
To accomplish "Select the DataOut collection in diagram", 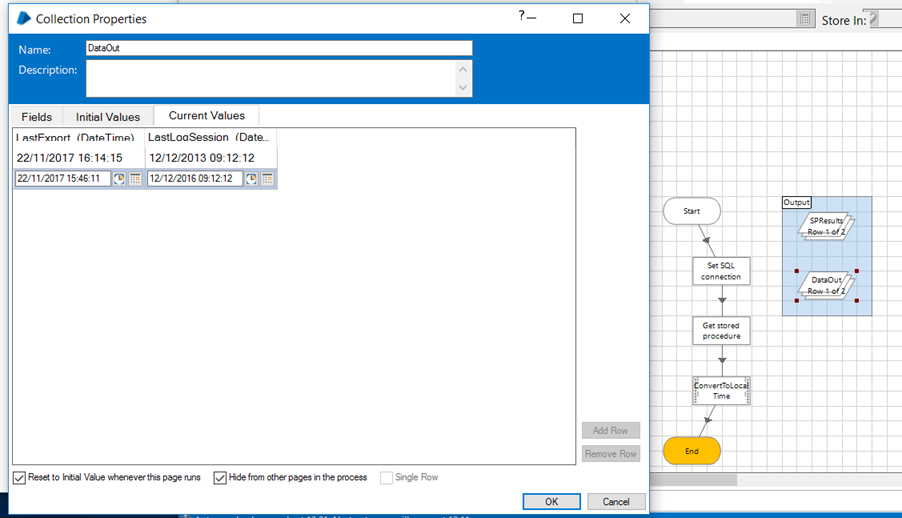I will click(827, 285).
